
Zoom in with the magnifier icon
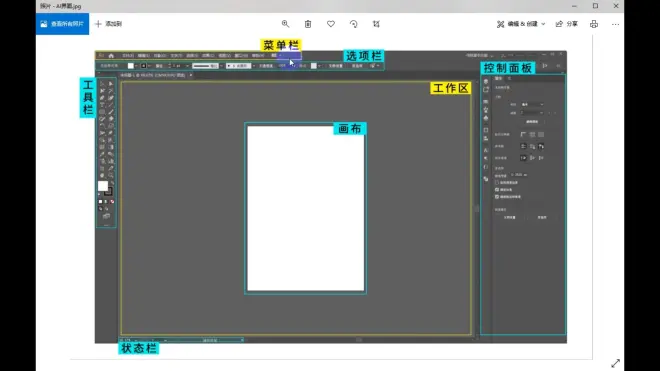tap(285, 24)
